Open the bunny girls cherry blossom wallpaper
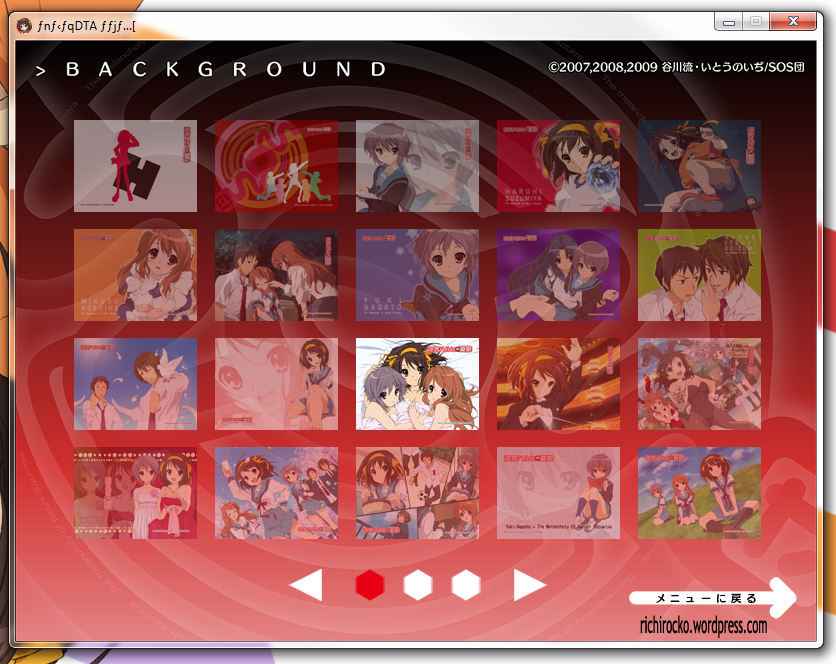Image resolution: width=836 pixels, height=664 pixels. pos(700,384)
